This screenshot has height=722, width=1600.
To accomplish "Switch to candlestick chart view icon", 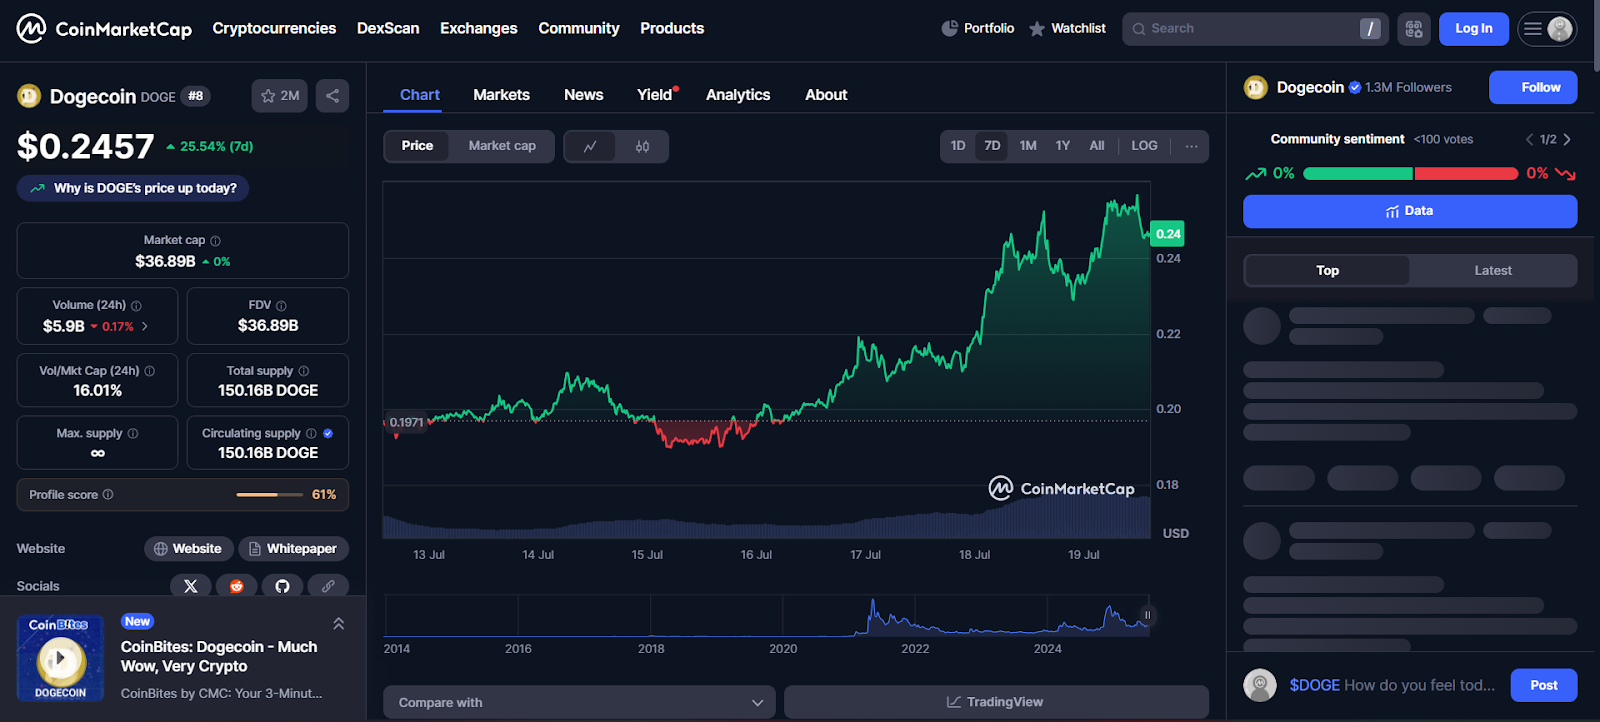I will tap(642, 146).
